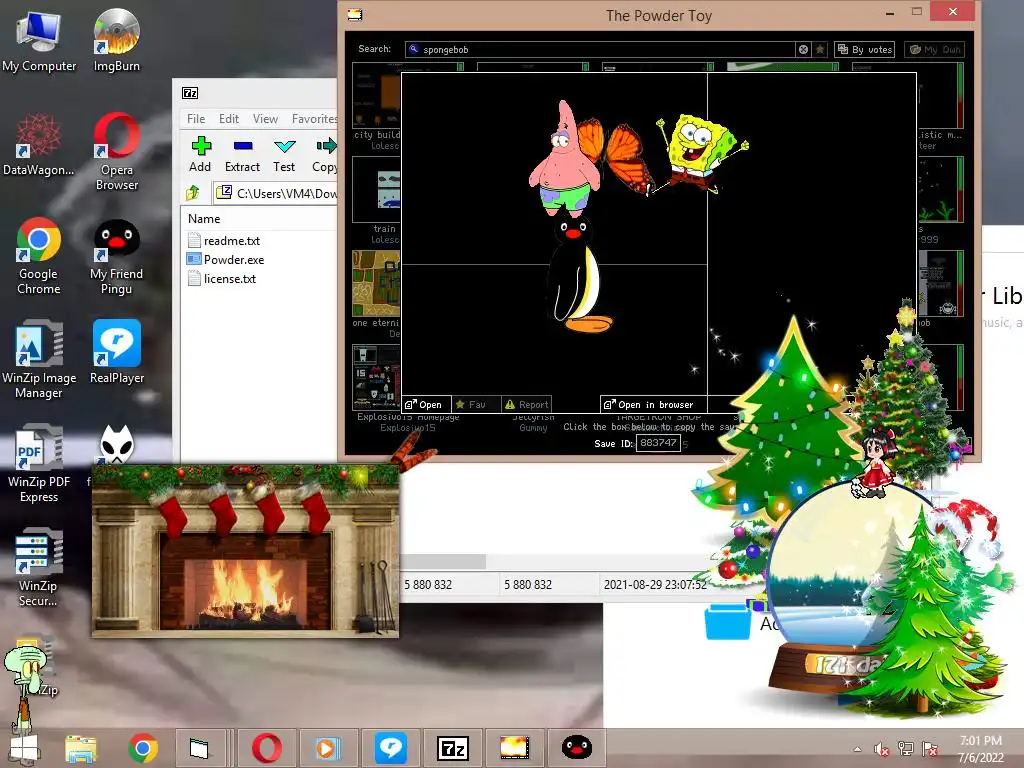Screen dimensions: 1024x768
Task: Open the Start button on taskbar
Action: click(x=24, y=748)
